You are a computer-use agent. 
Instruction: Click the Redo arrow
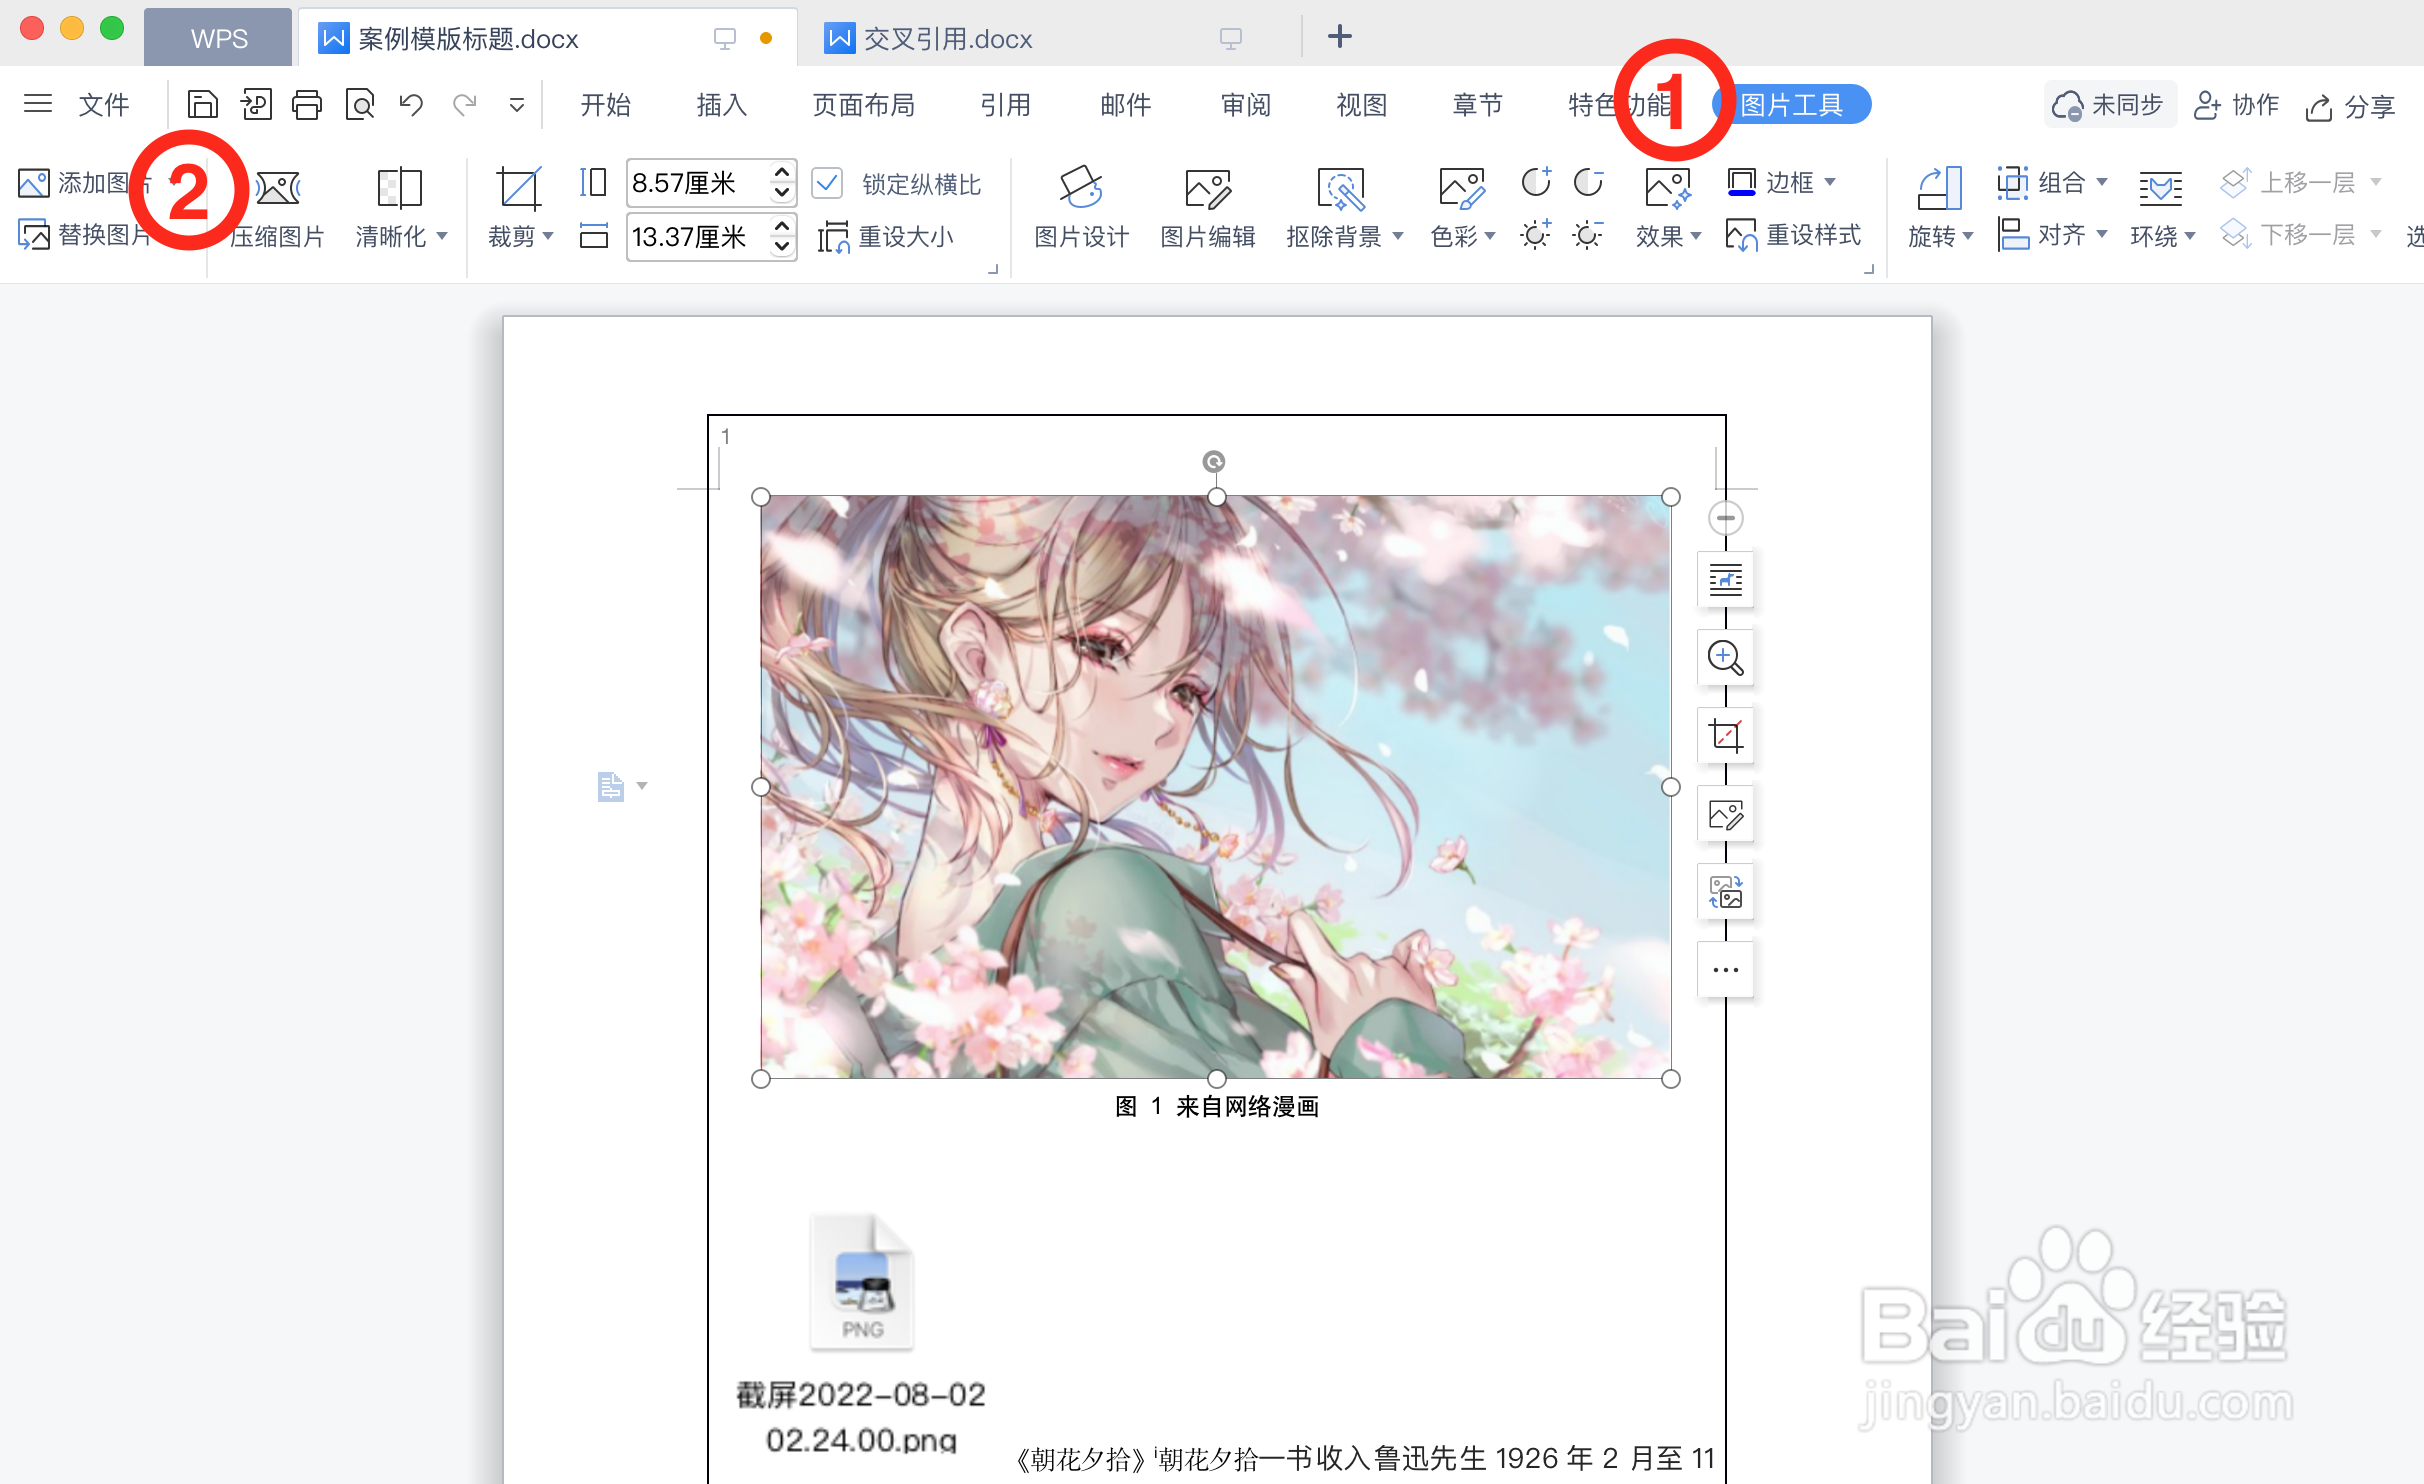click(464, 104)
